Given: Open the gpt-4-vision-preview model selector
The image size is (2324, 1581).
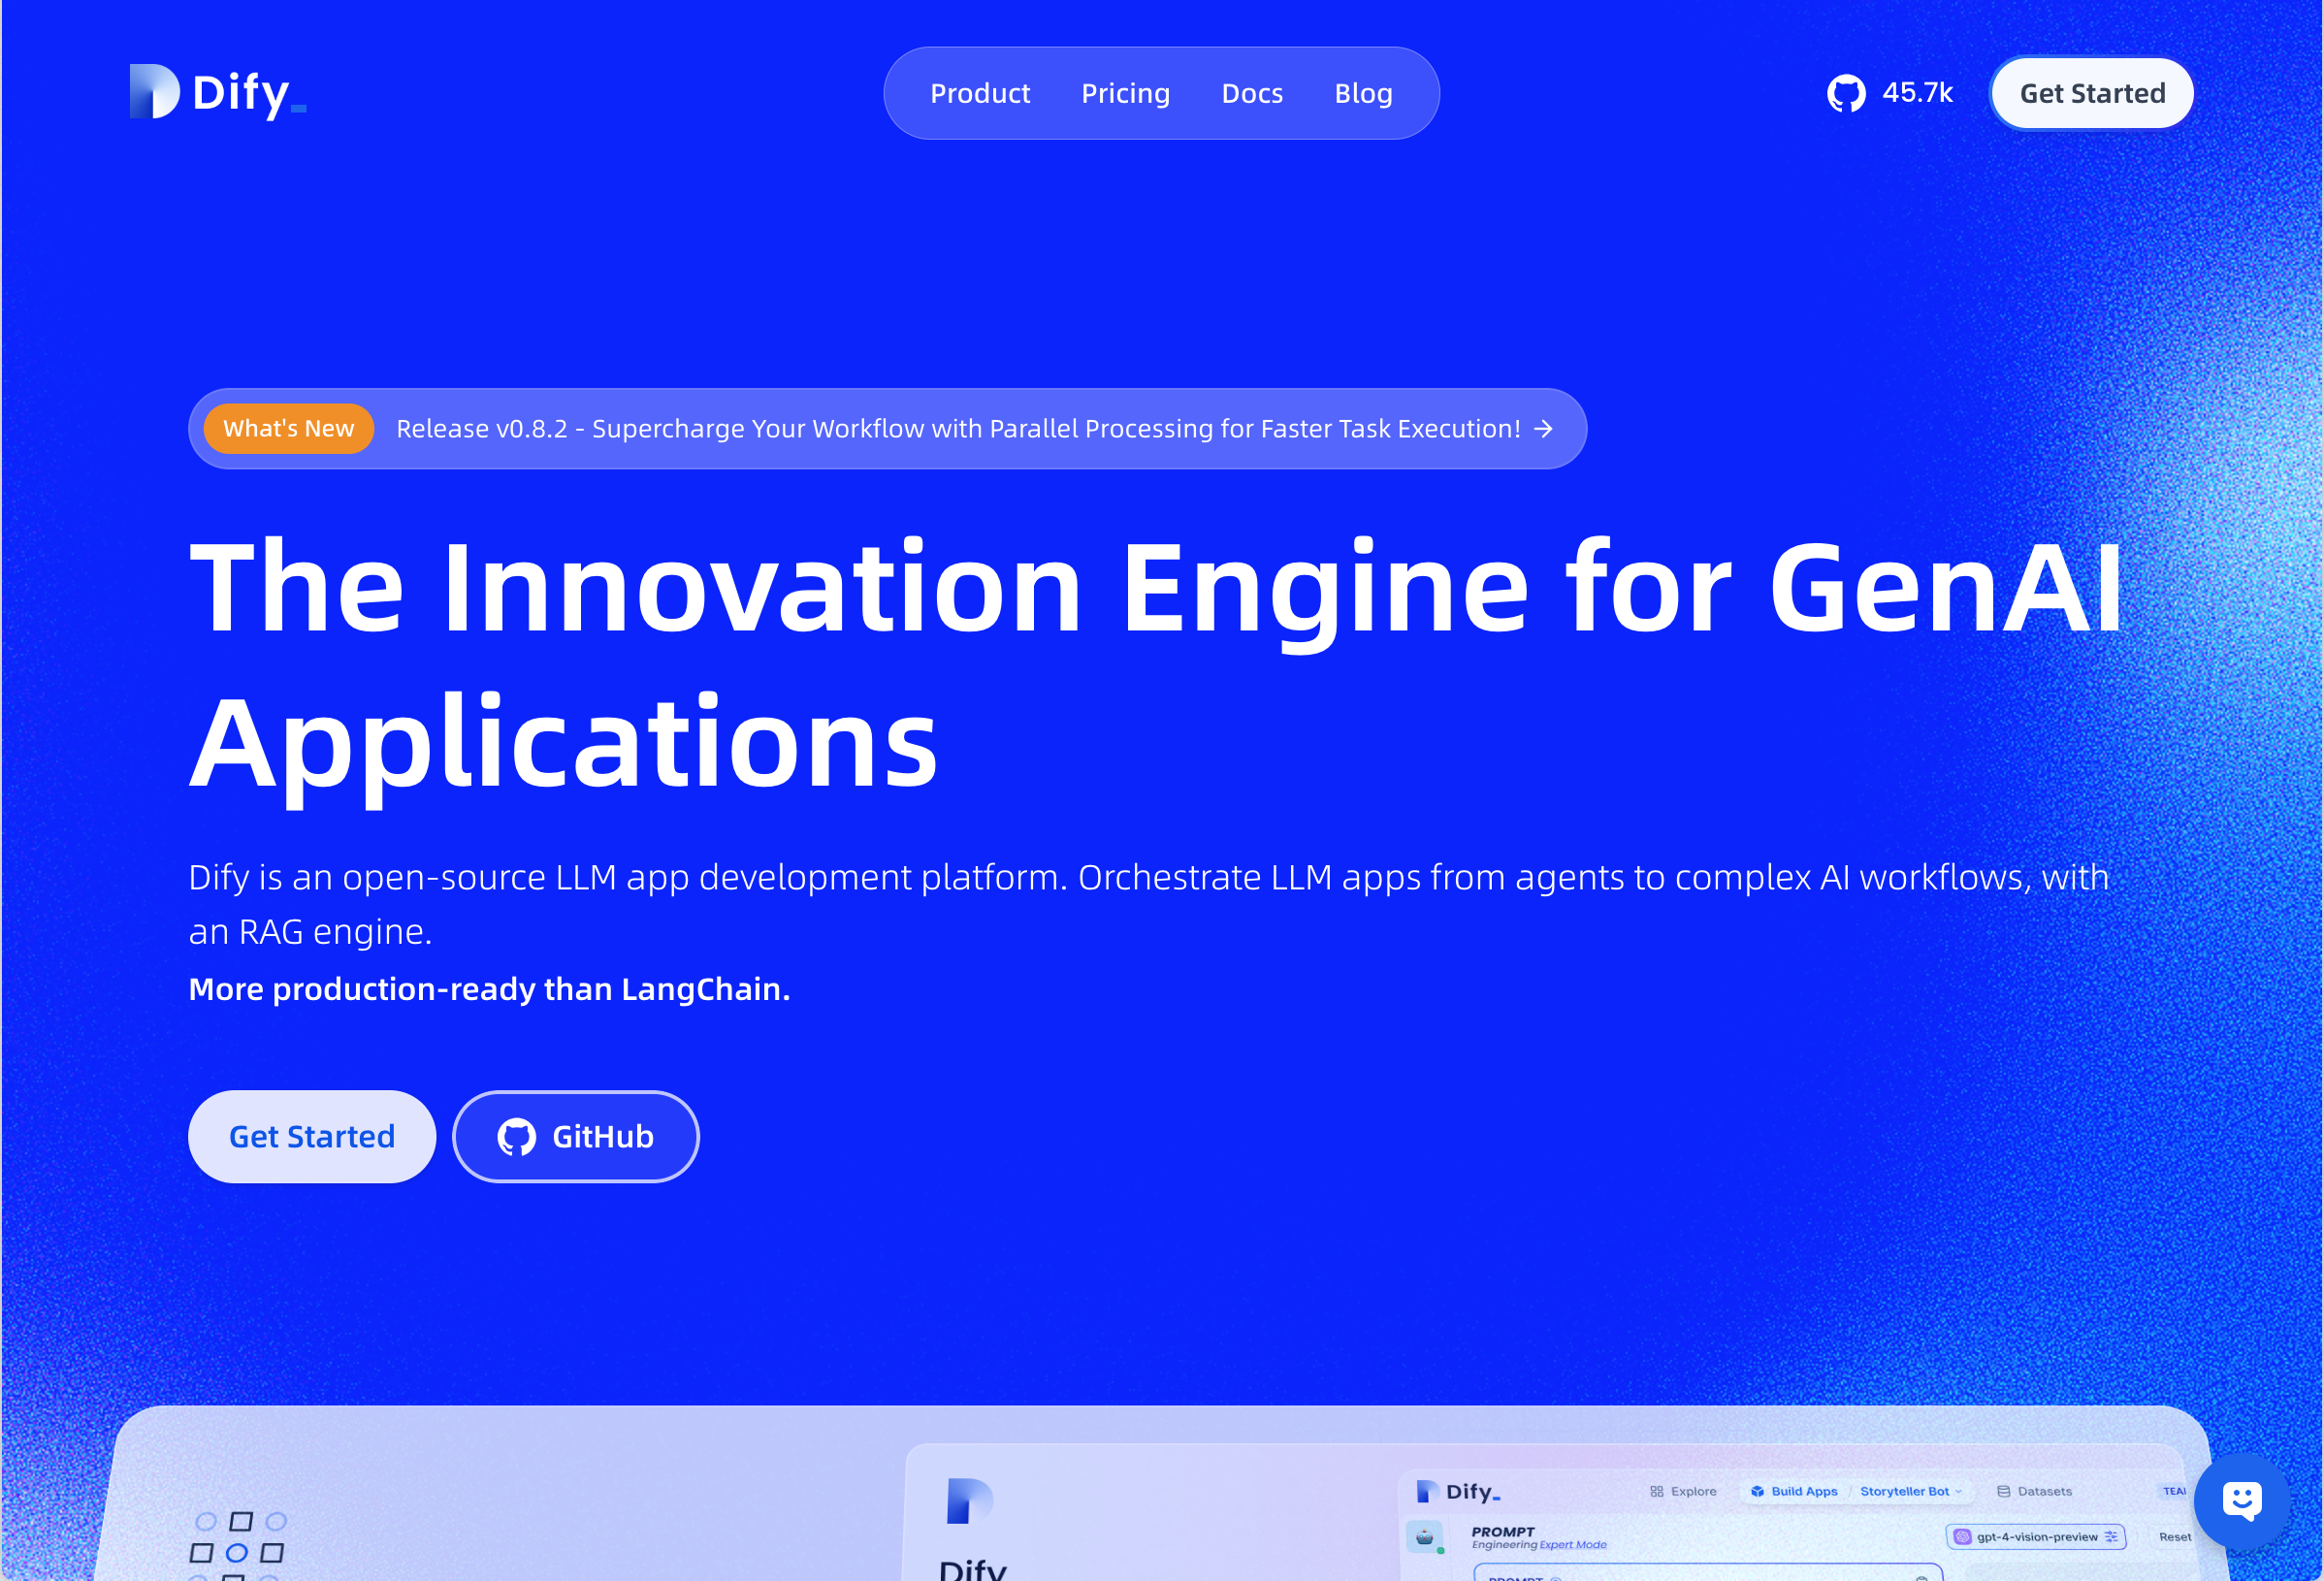Looking at the screenshot, I should click(x=2034, y=1537).
